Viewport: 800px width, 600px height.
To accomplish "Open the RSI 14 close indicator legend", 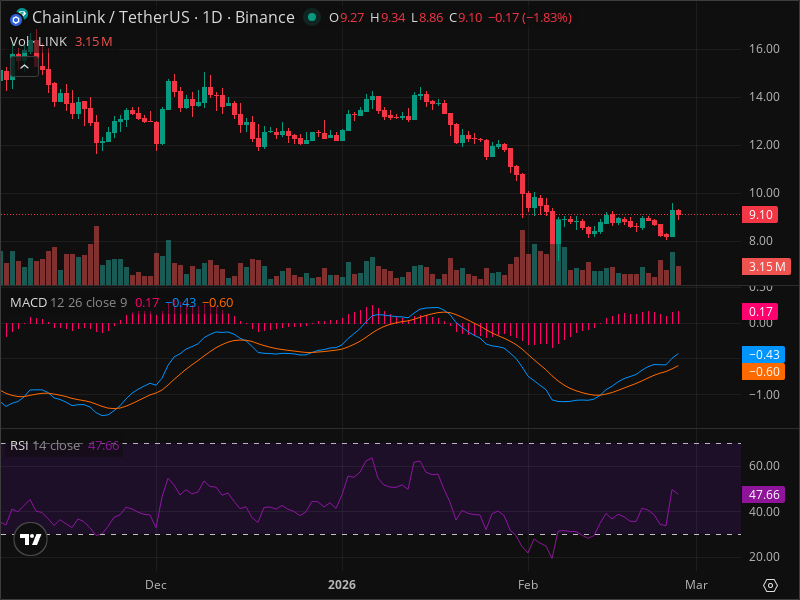I will click(x=45, y=445).
